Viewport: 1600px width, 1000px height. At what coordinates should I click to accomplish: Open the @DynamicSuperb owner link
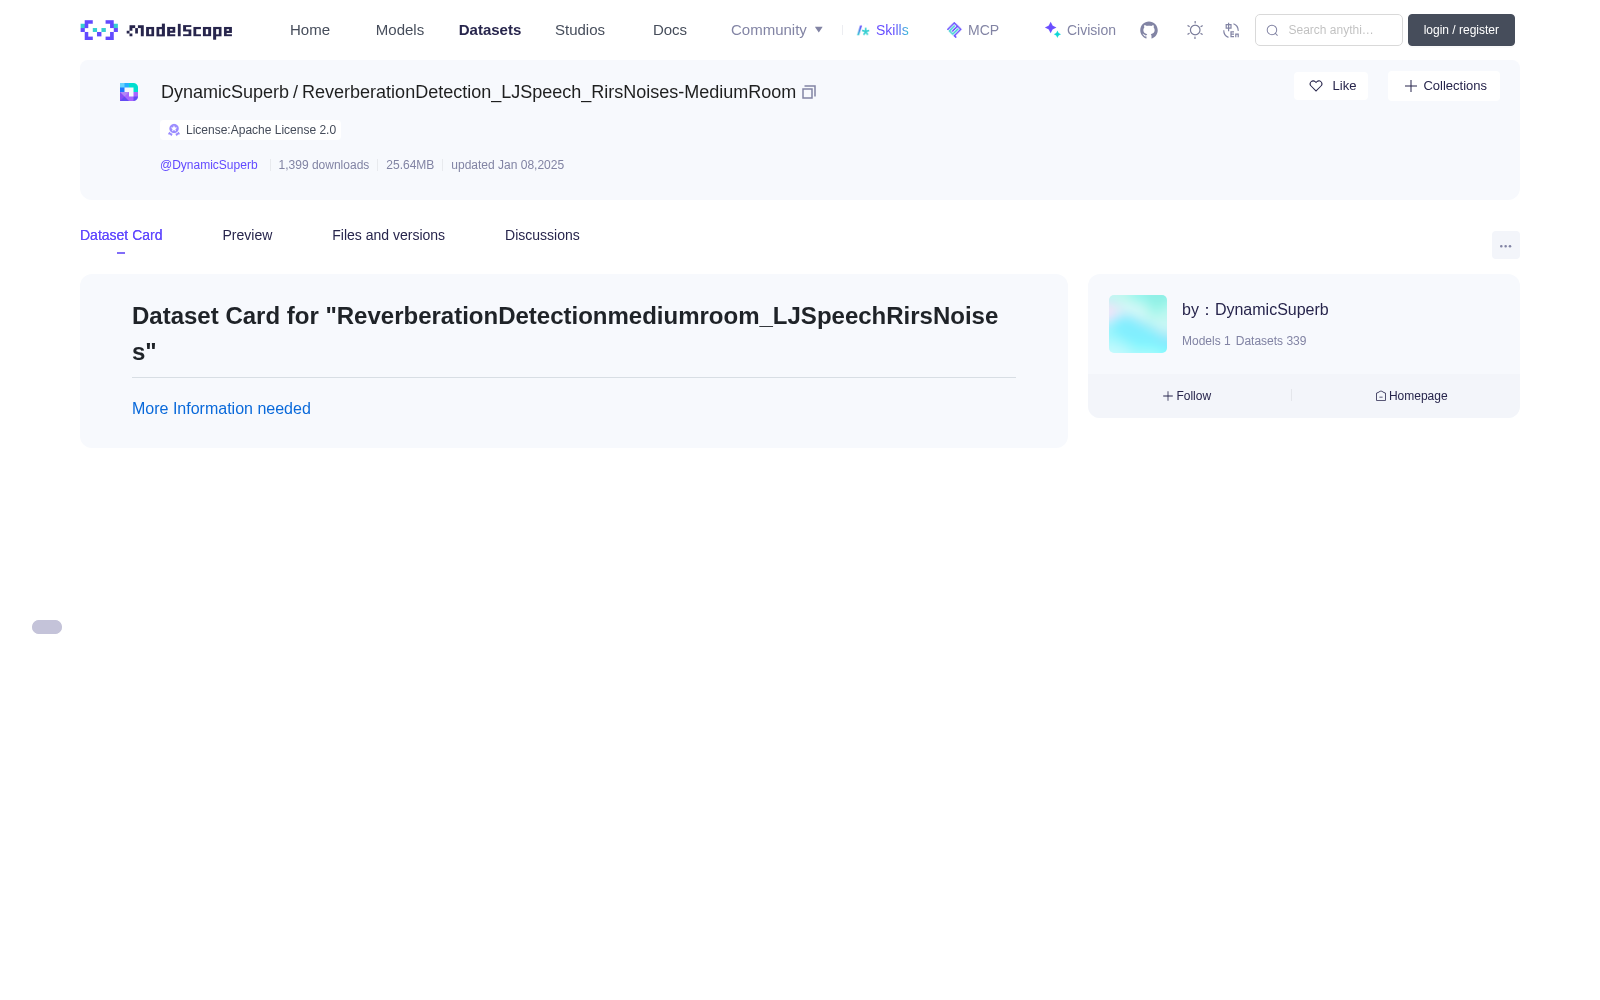pyautogui.click(x=209, y=165)
